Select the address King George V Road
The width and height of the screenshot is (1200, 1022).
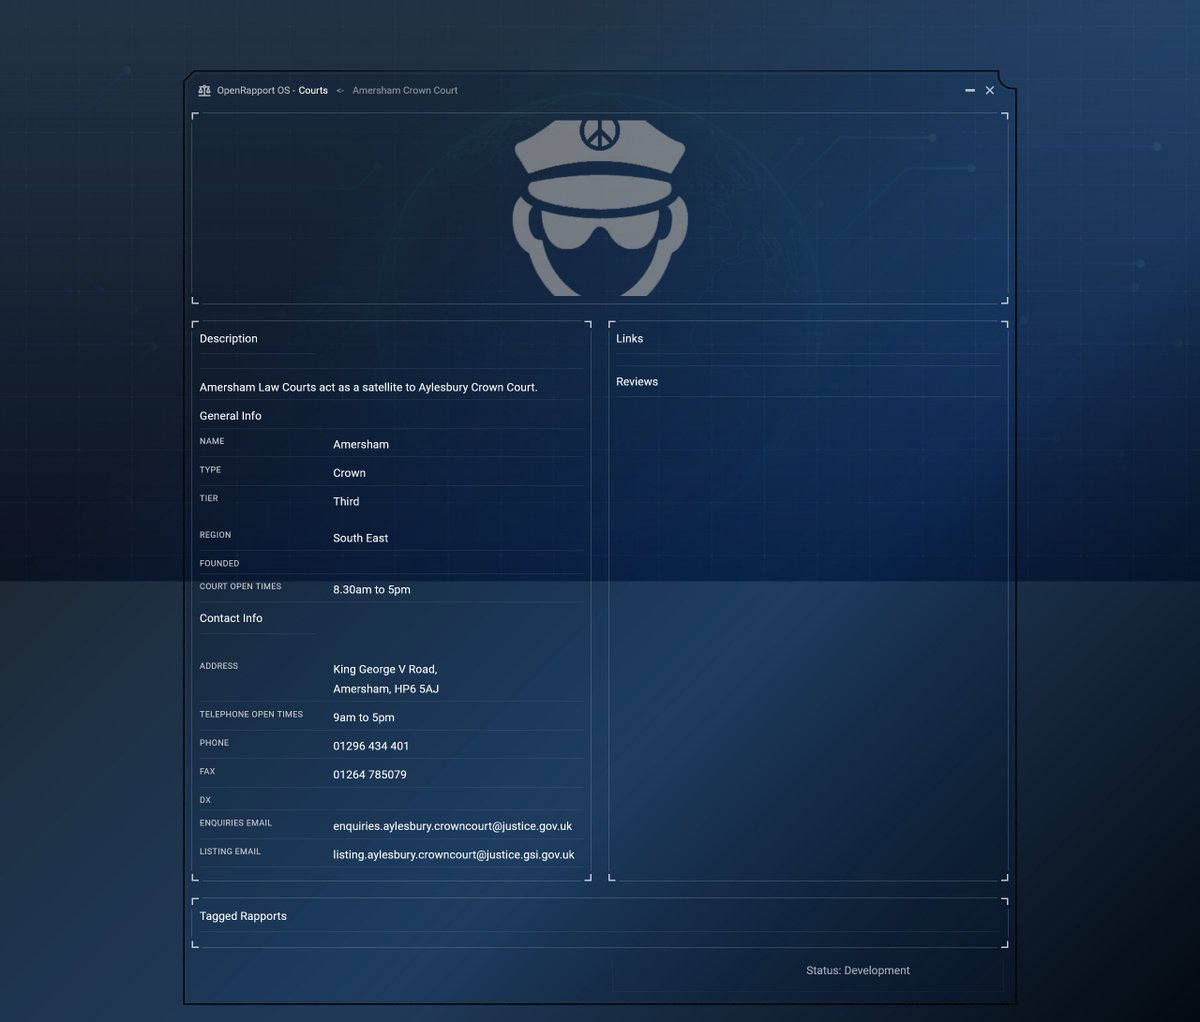[x=385, y=669]
